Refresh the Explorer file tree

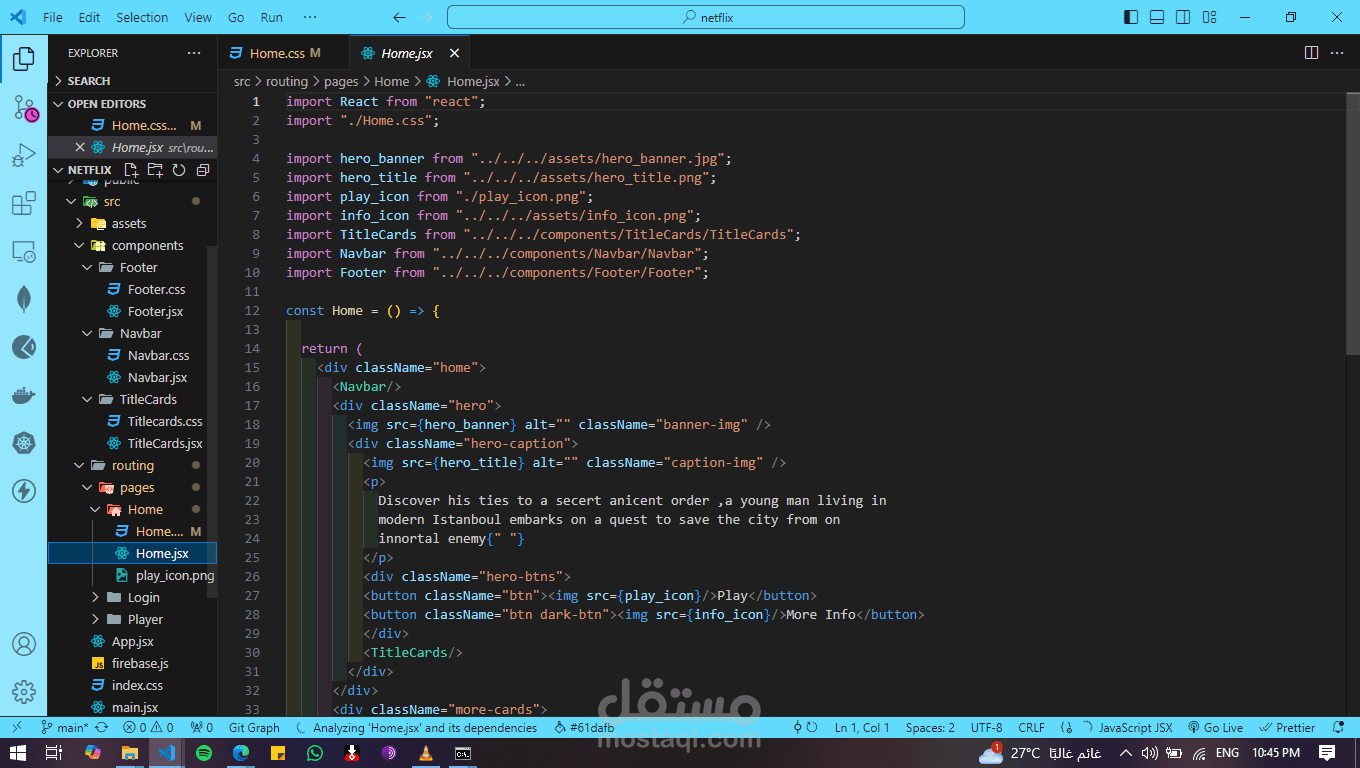point(179,170)
